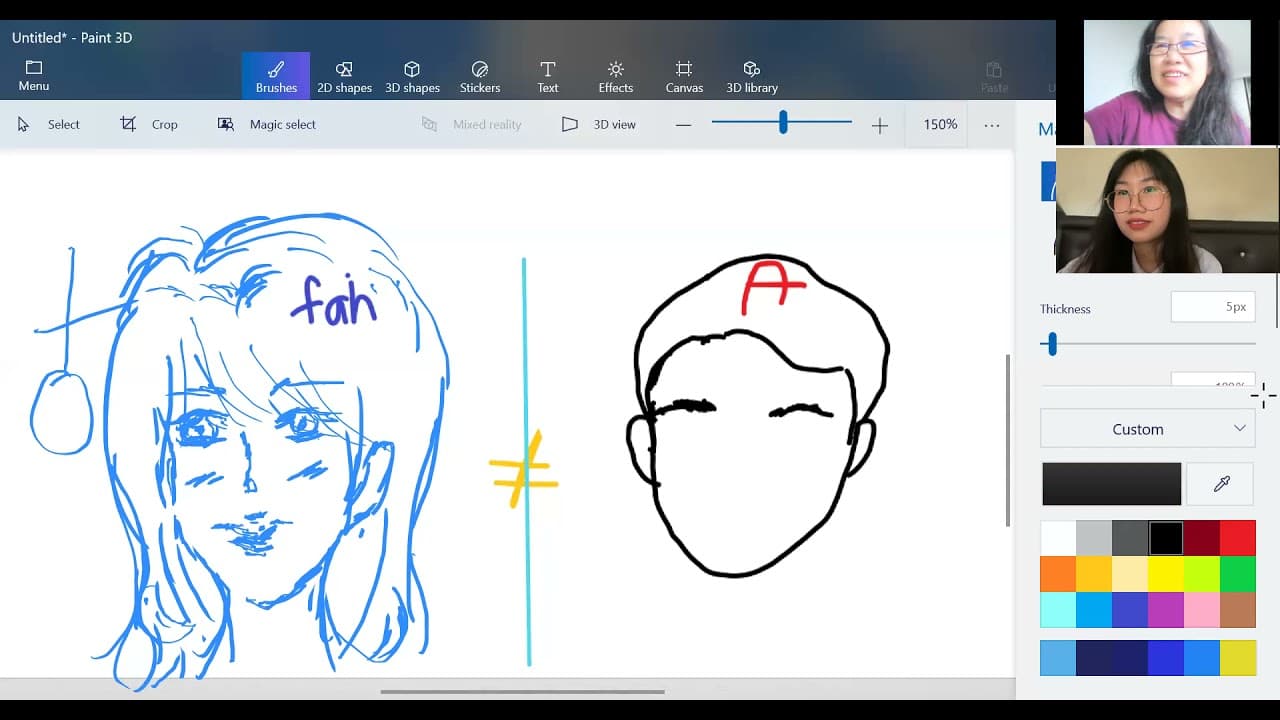Open the 2D shapes tools
Viewport: 1280px width, 720px height.
click(x=344, y=76)
